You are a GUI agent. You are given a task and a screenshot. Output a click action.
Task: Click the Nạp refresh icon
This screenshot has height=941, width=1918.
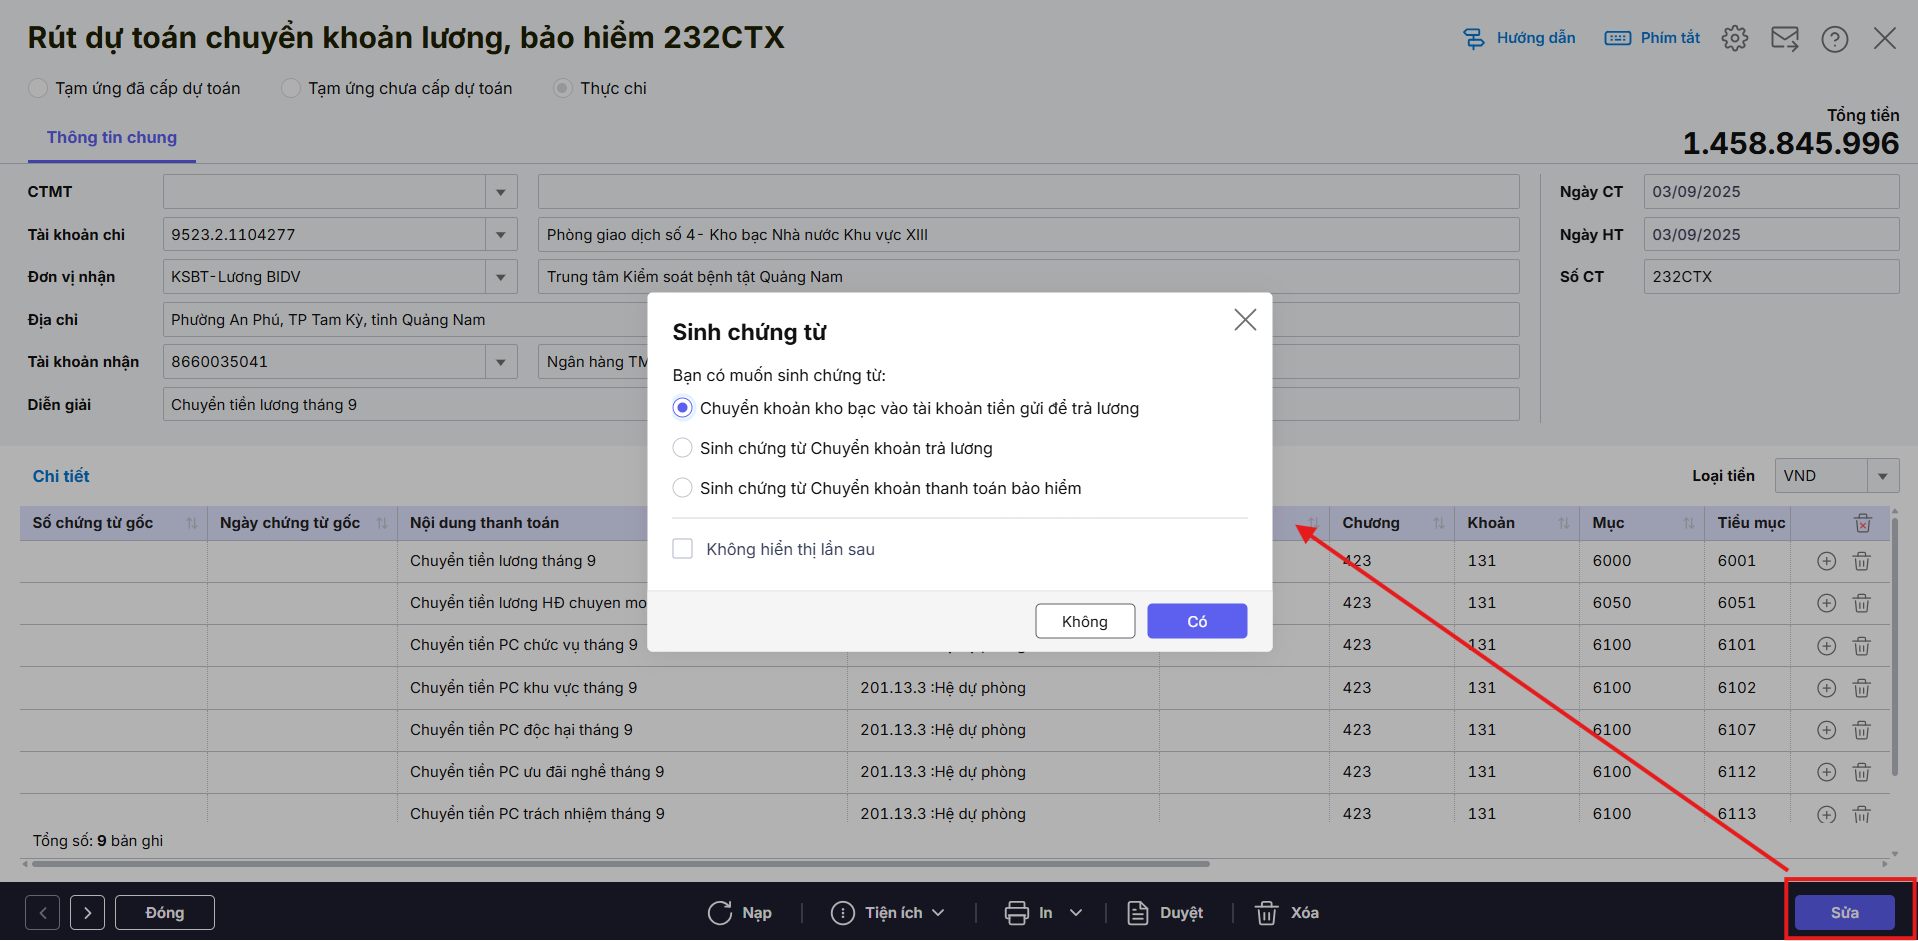pyautogui.click(x=720, y=913)
